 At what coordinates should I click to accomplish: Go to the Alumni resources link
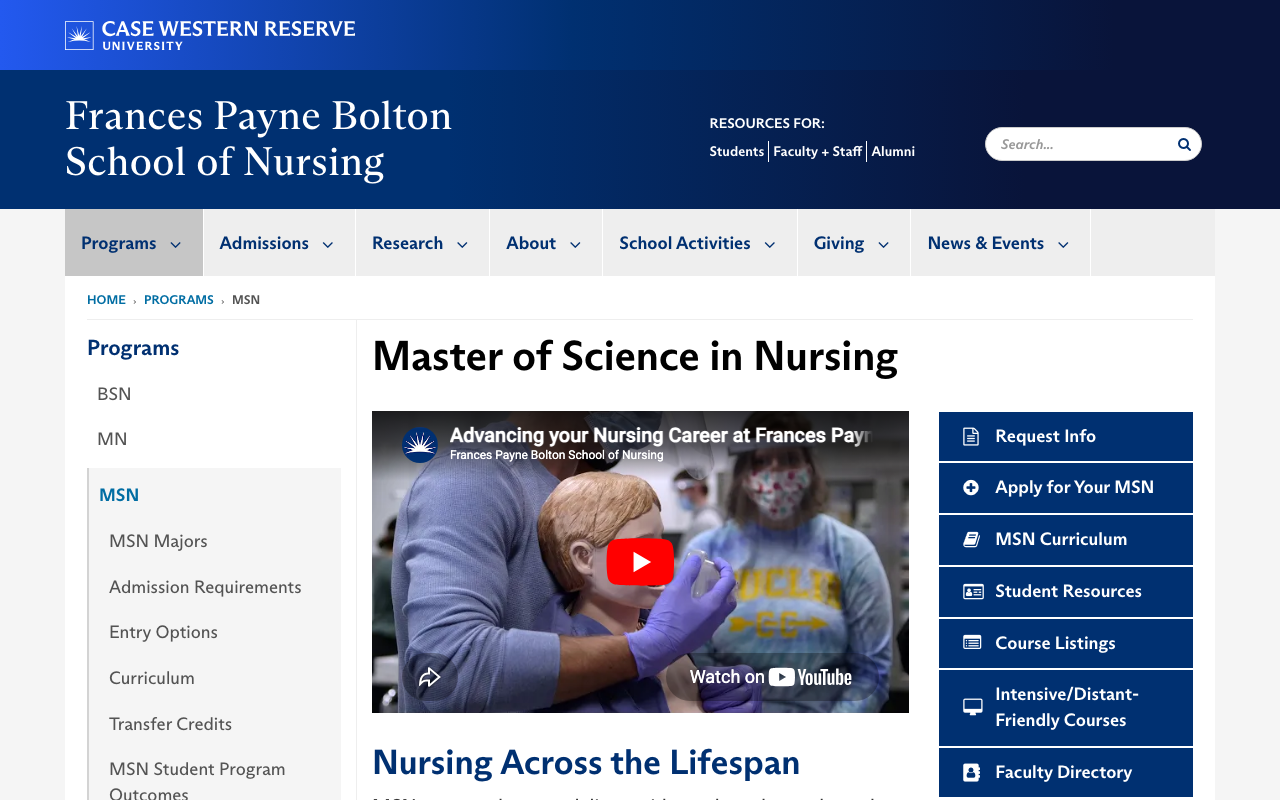pos(893,151)
